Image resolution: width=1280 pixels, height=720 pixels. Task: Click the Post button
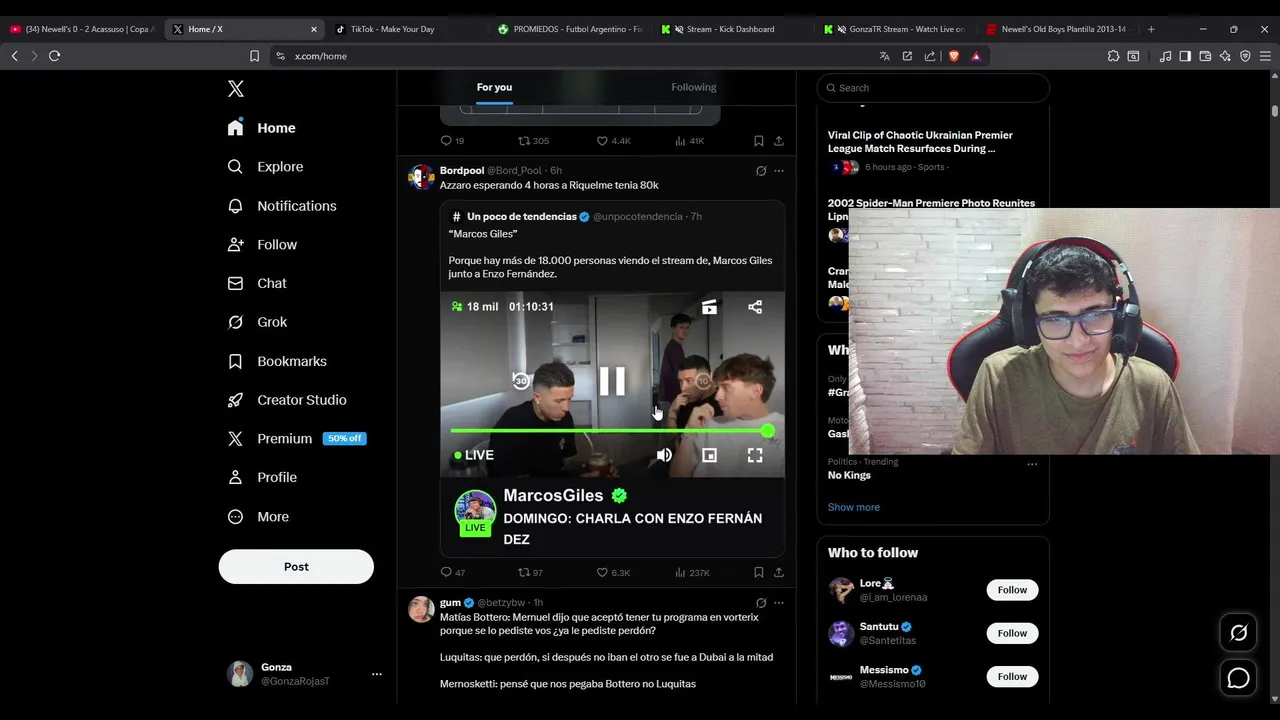coord(296,567)
